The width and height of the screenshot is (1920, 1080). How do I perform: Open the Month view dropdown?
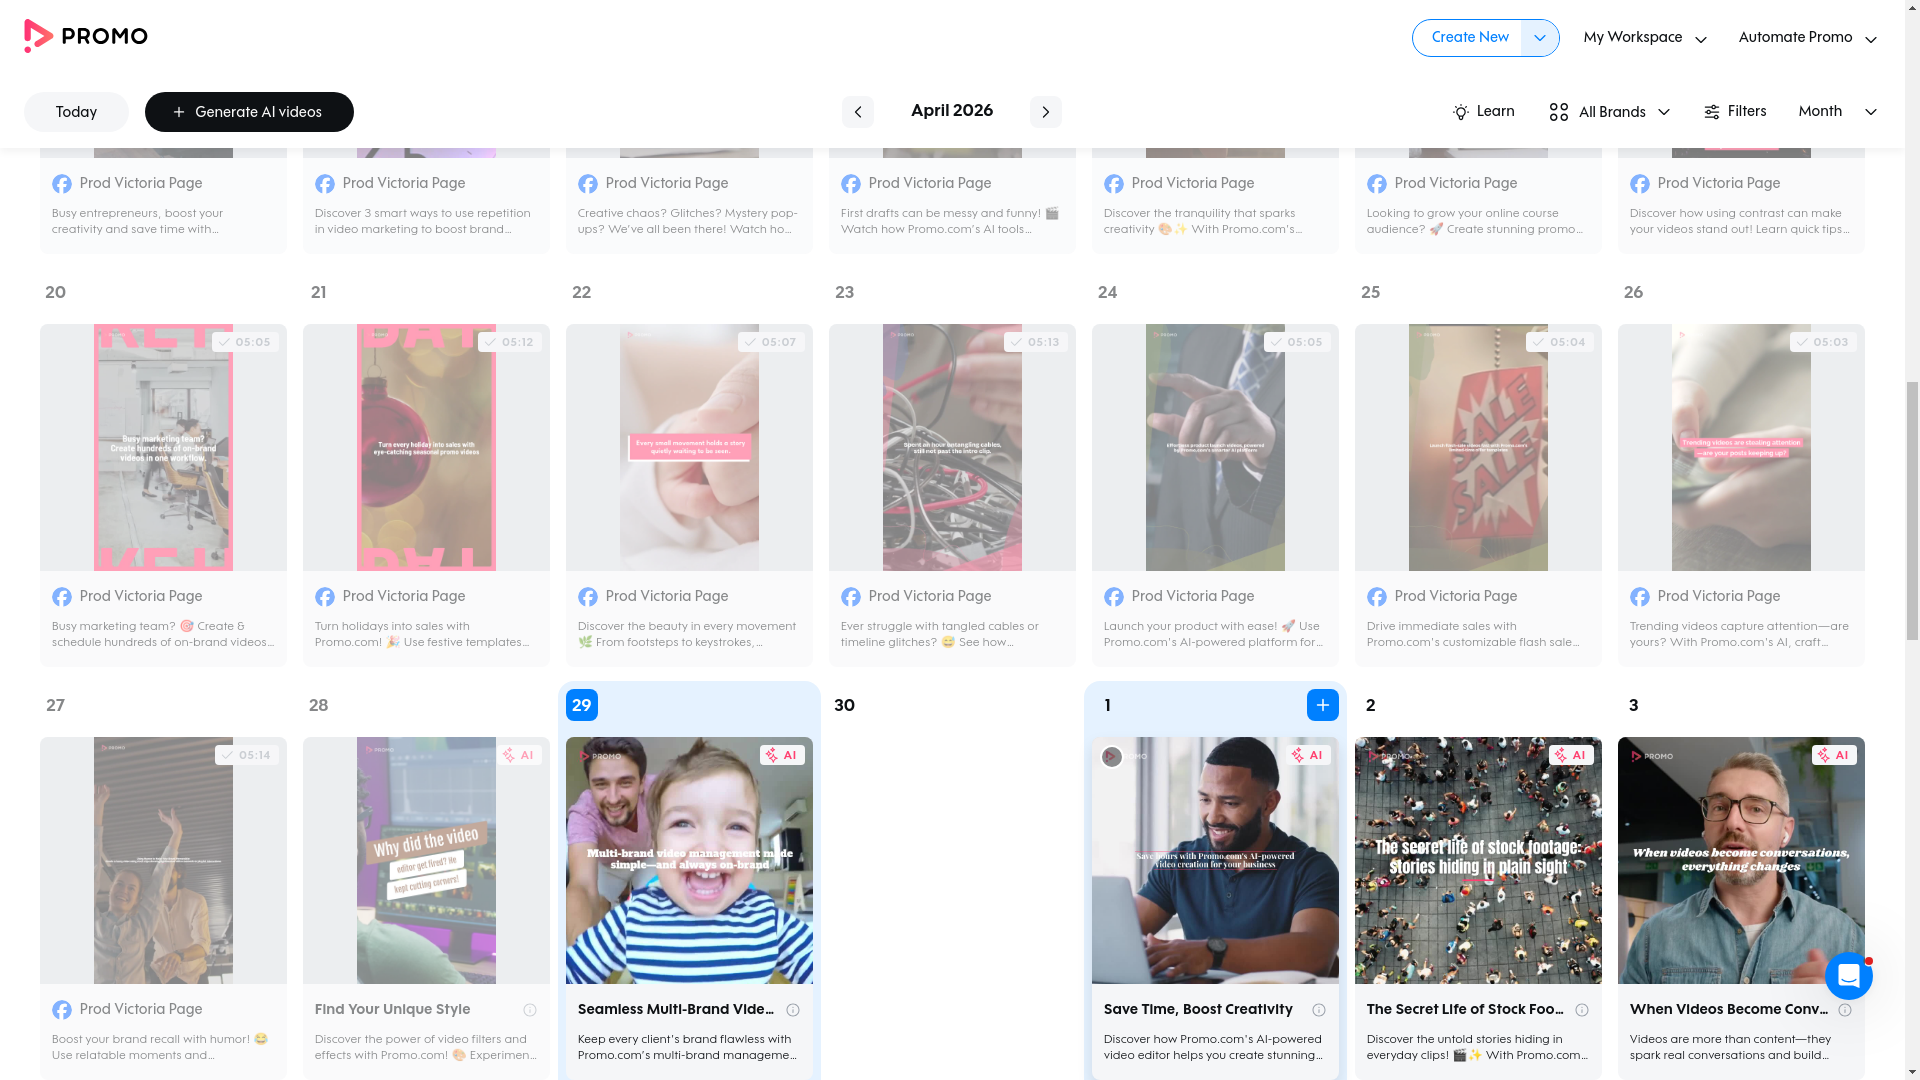coord(1837,112)
